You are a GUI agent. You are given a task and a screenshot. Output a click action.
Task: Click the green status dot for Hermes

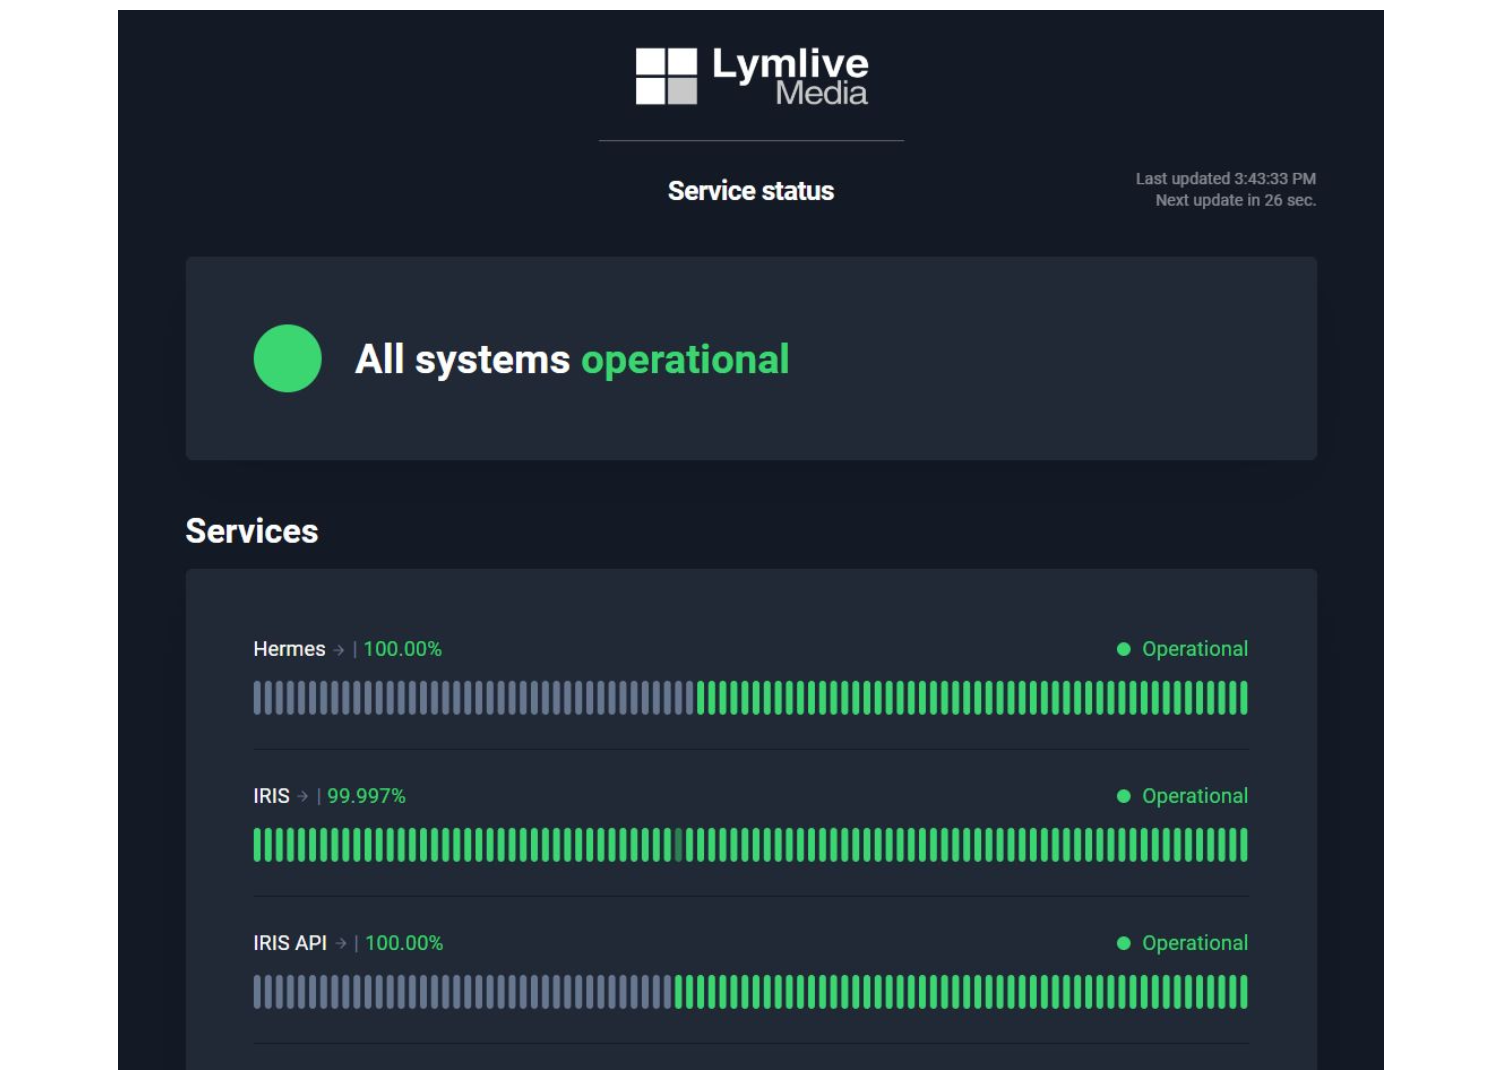(x=1123, y=650)
